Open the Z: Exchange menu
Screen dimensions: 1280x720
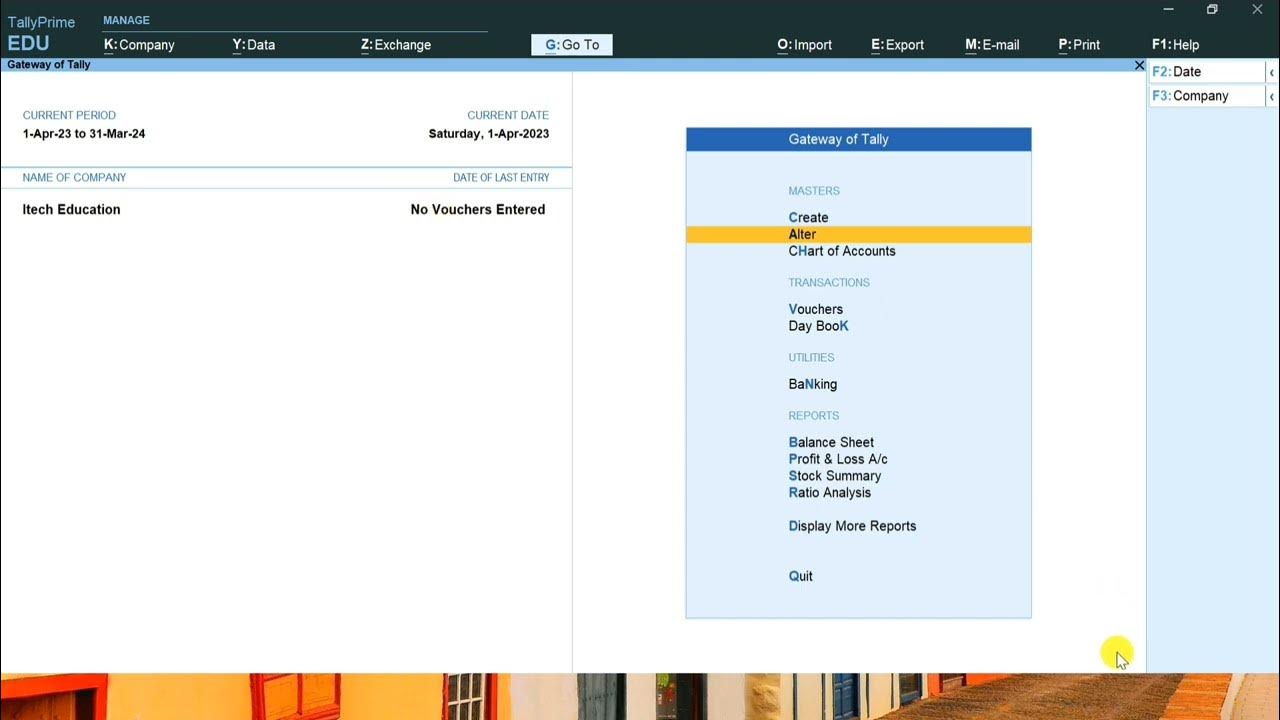pyautogui.click(x=396, y=45)
